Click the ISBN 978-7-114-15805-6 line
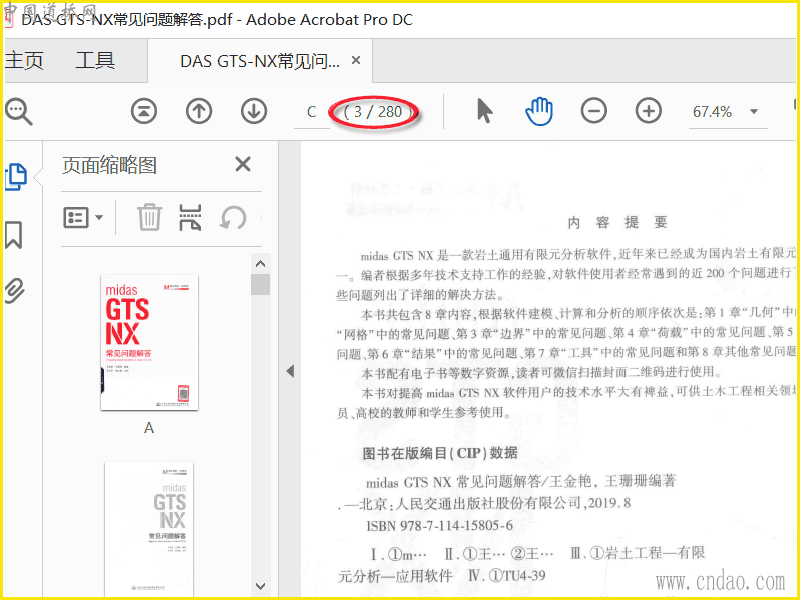The width and height of the screenshot is (800, 600). 439,526
